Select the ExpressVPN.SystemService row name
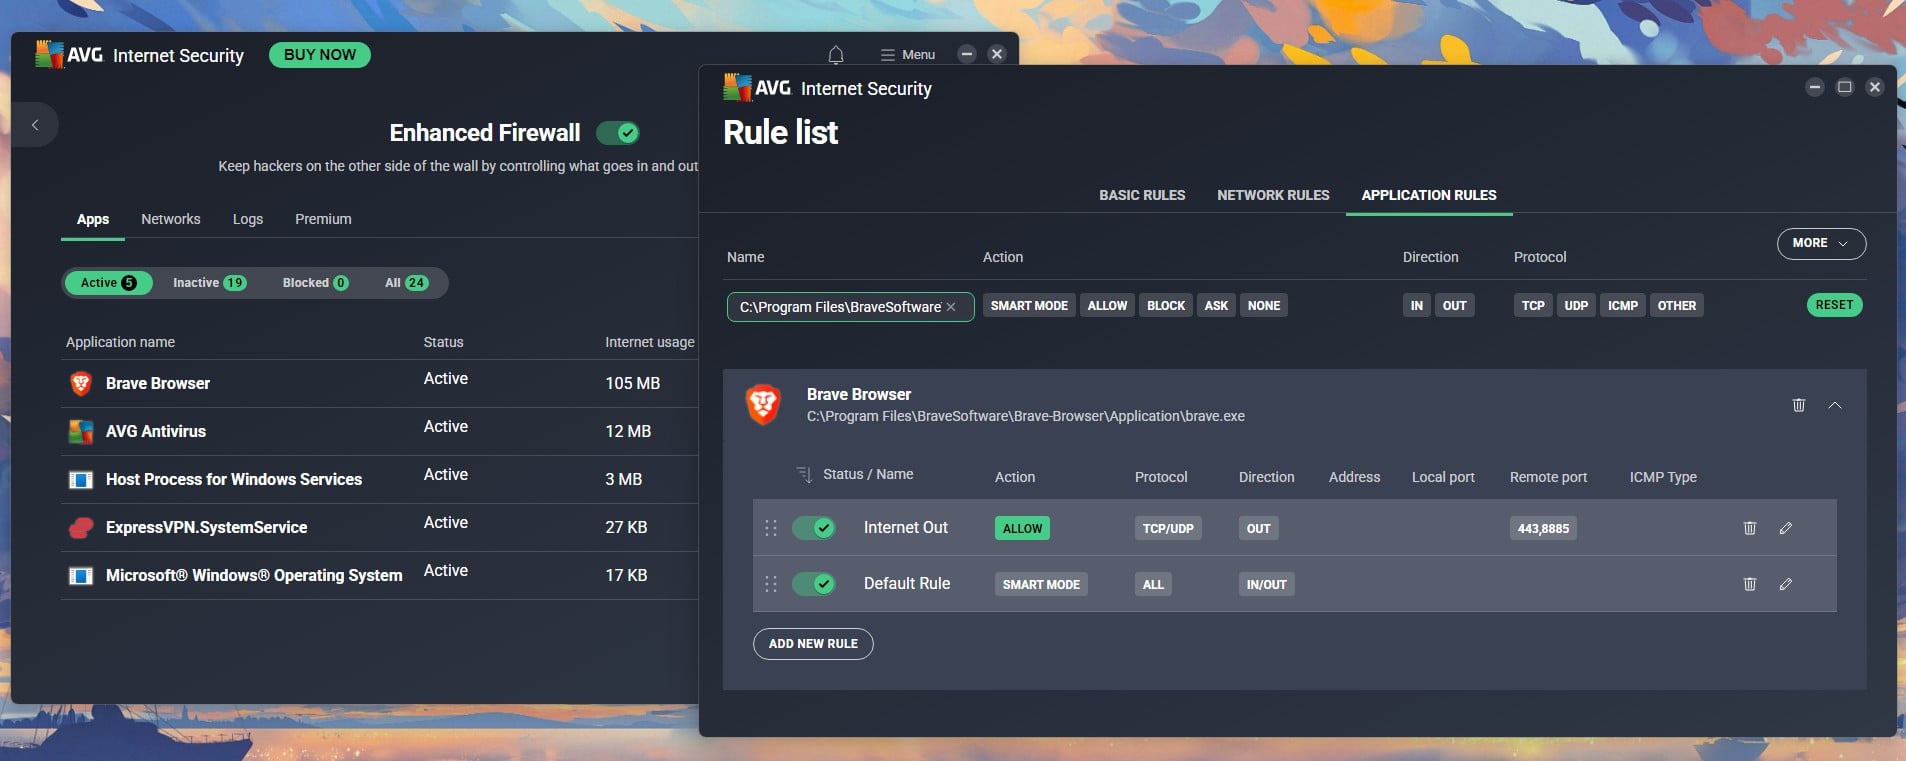The height and width of the screenshot is (761, 1906). tap(206, 527)
